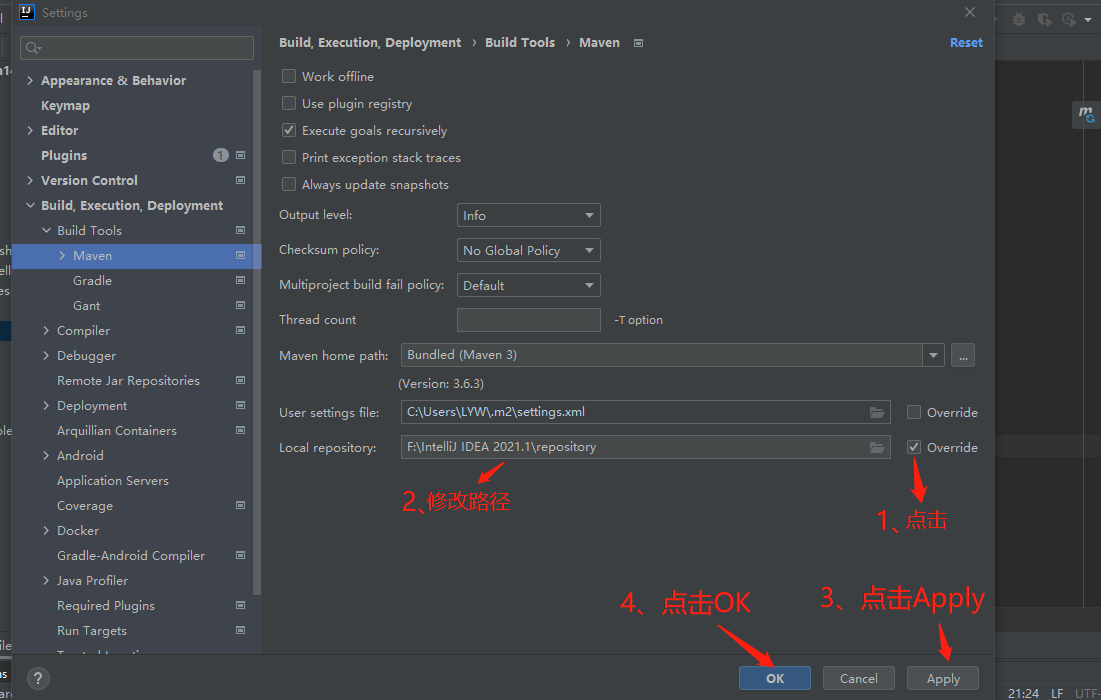Click the icon next to Maven breadcrumb
Screen dimensions: 1101x700
(638, 43)
